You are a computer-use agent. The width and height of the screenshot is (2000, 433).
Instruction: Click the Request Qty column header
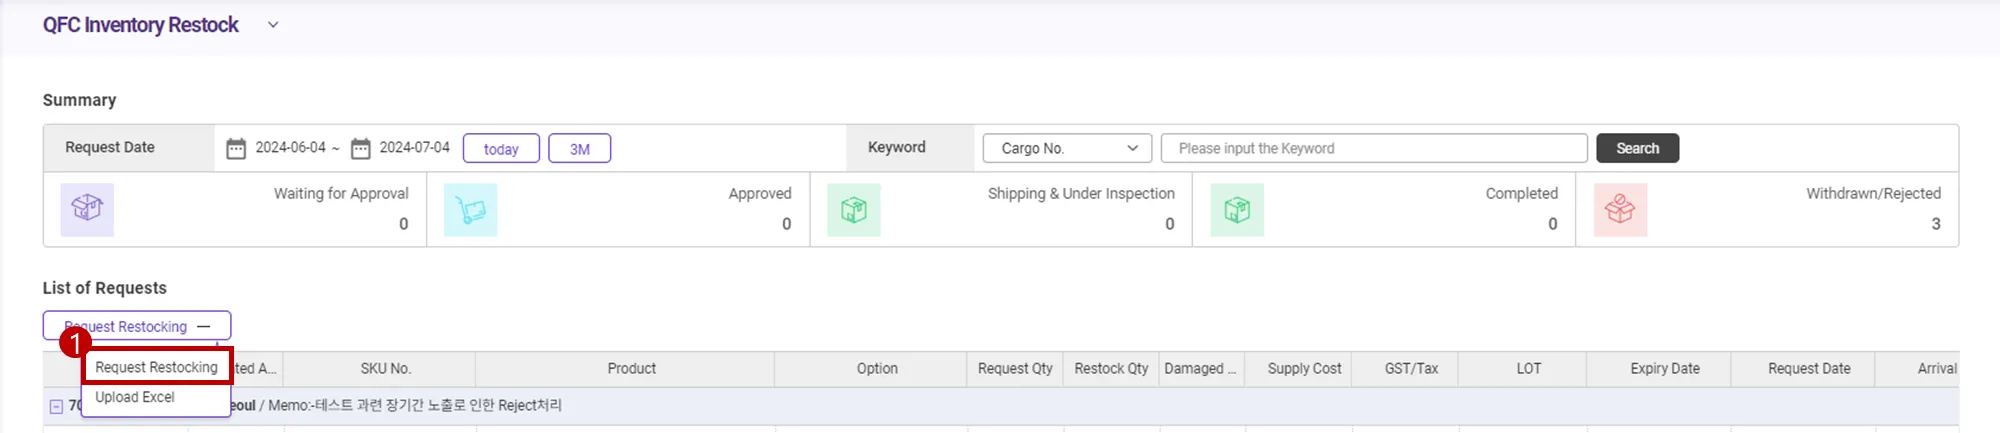point(1014,369)
